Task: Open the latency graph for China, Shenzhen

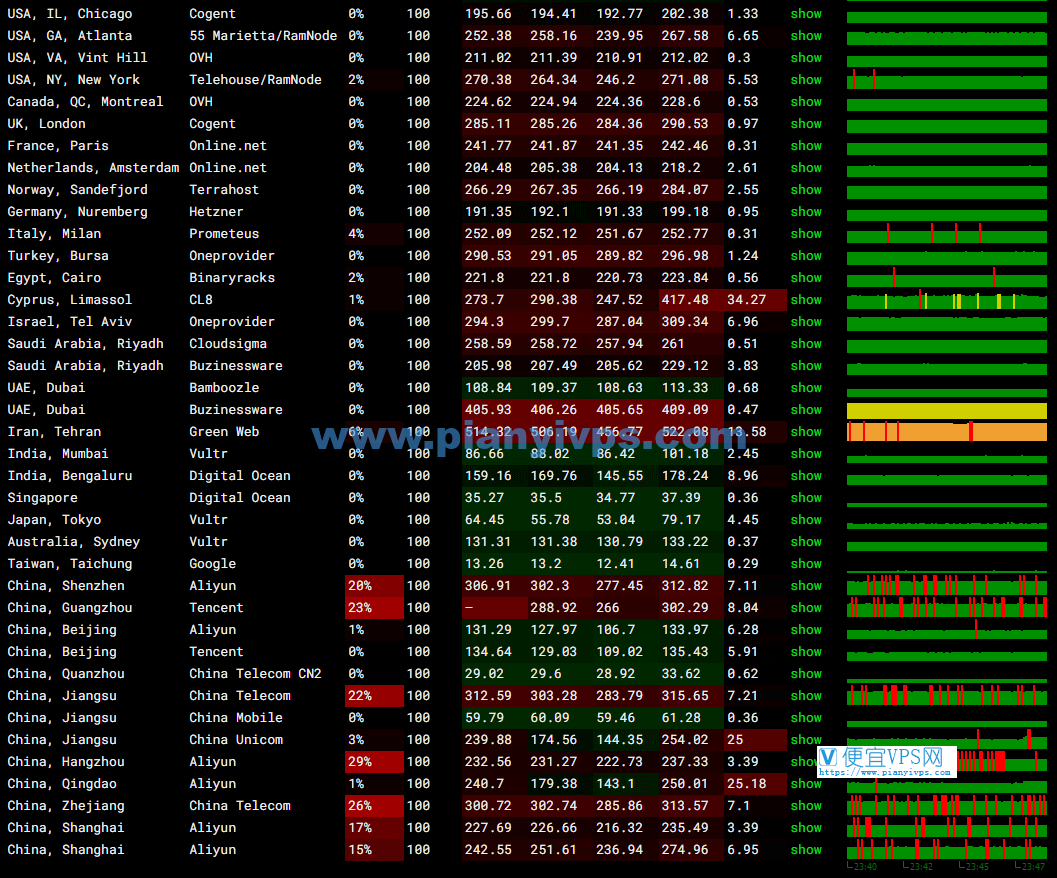Action: (x=946, y=585)
